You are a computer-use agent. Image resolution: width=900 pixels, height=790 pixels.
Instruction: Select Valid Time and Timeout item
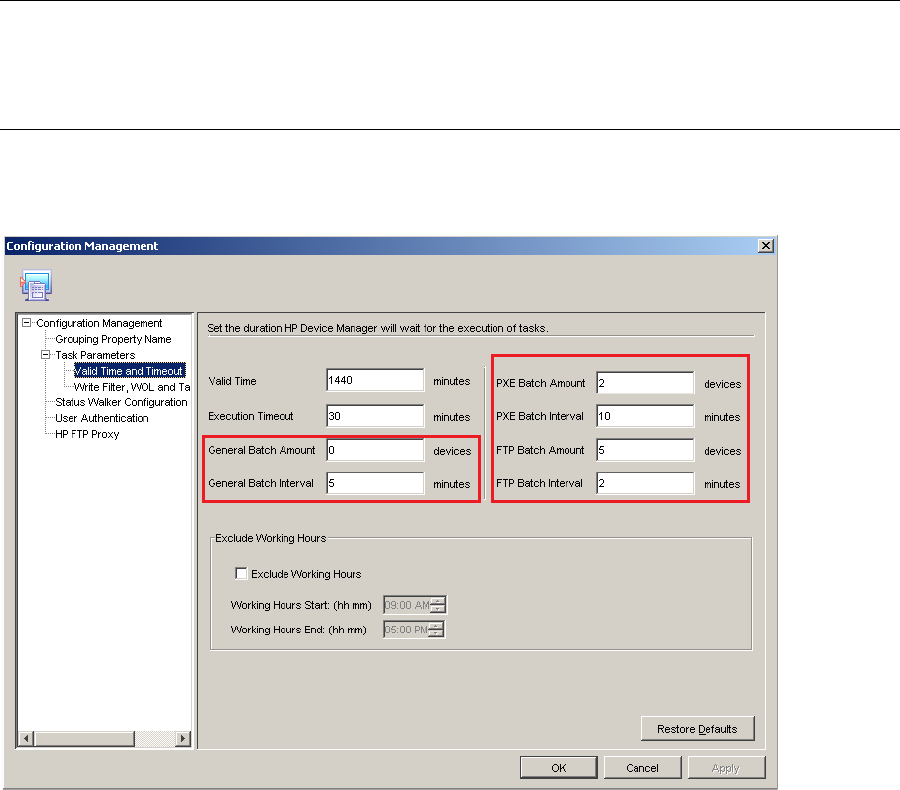click(x=128, y=371)
